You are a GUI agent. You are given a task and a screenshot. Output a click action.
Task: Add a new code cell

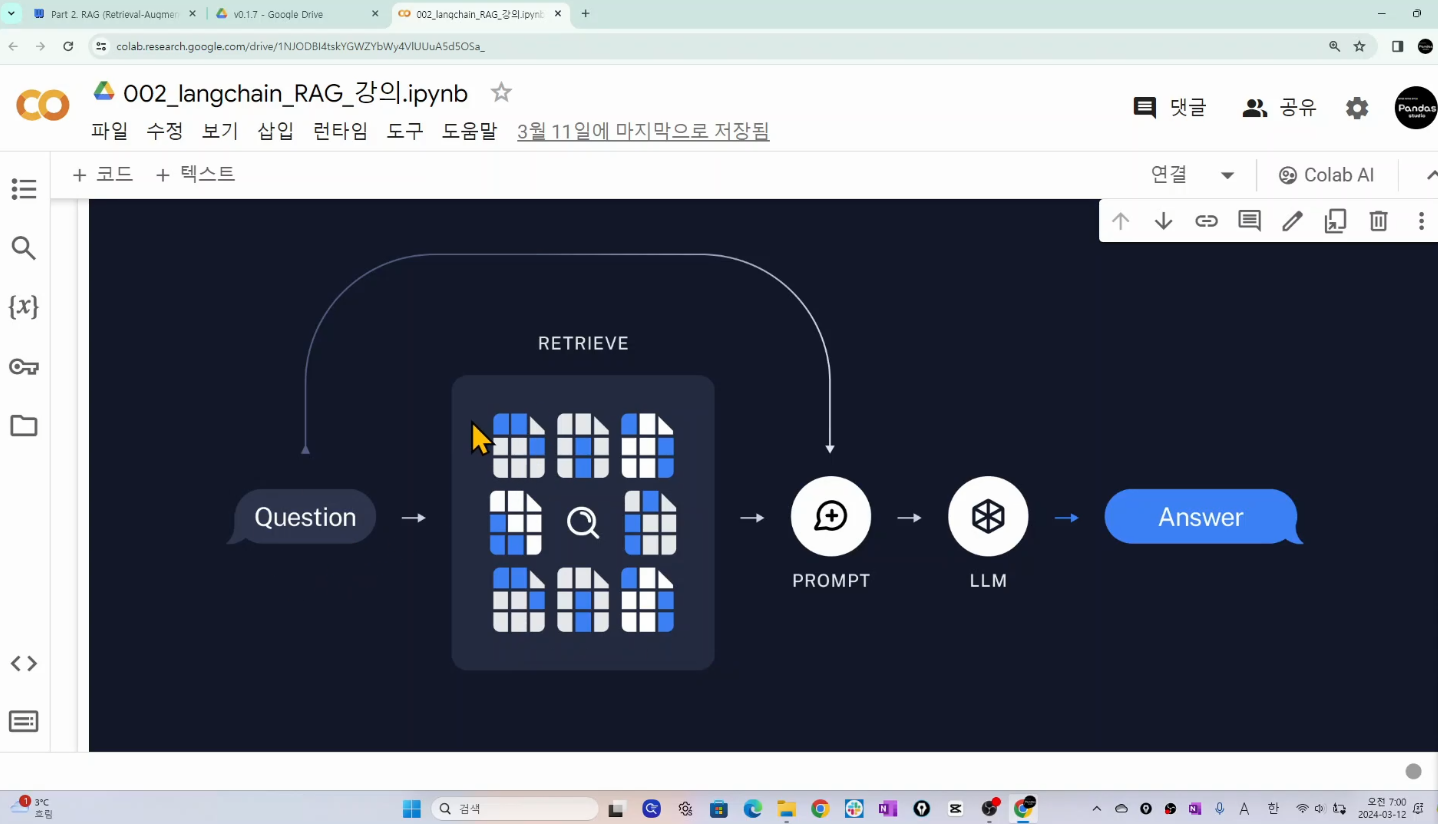pyautogui.click(x=101, y=174)
